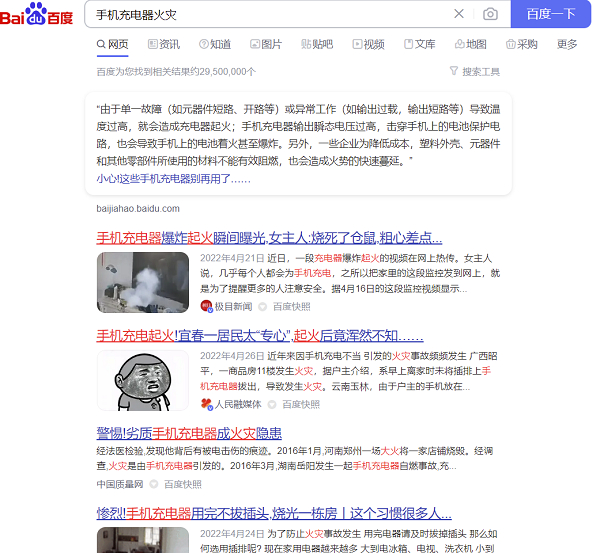Image resolution: width=600 pixels, height=553 pixels.
Task: Open 百度快照 for the 中国质量网 result
Action: [x=183, y=484]
